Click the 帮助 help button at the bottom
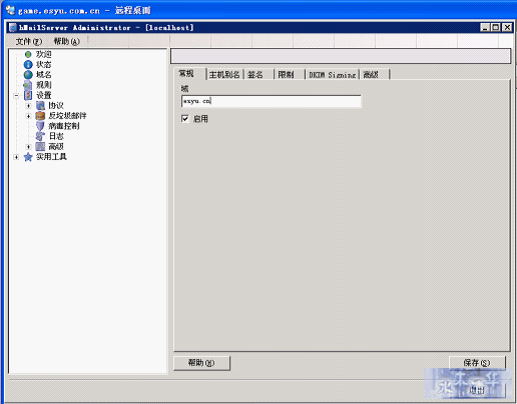Screen dimensions: 517x404 coord(202,363)
